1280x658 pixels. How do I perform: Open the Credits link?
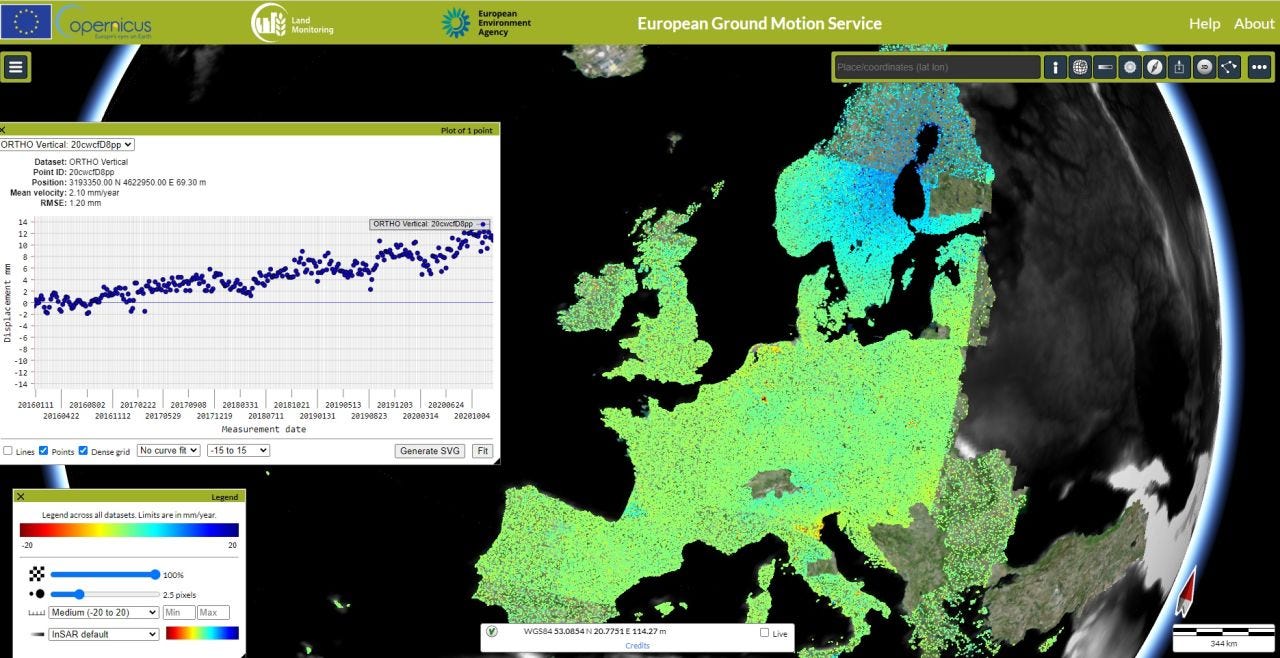click(x=637, y=645)
